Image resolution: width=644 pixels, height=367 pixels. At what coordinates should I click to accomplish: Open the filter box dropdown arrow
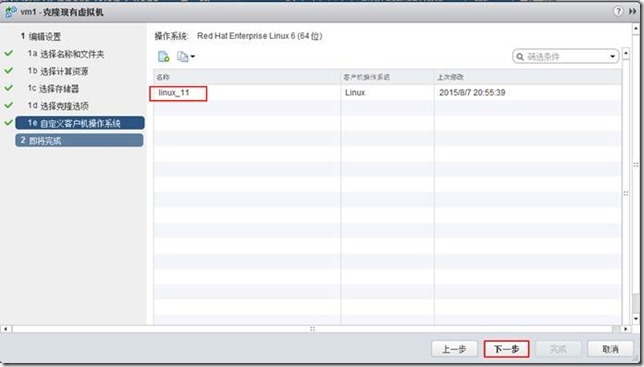612,57
